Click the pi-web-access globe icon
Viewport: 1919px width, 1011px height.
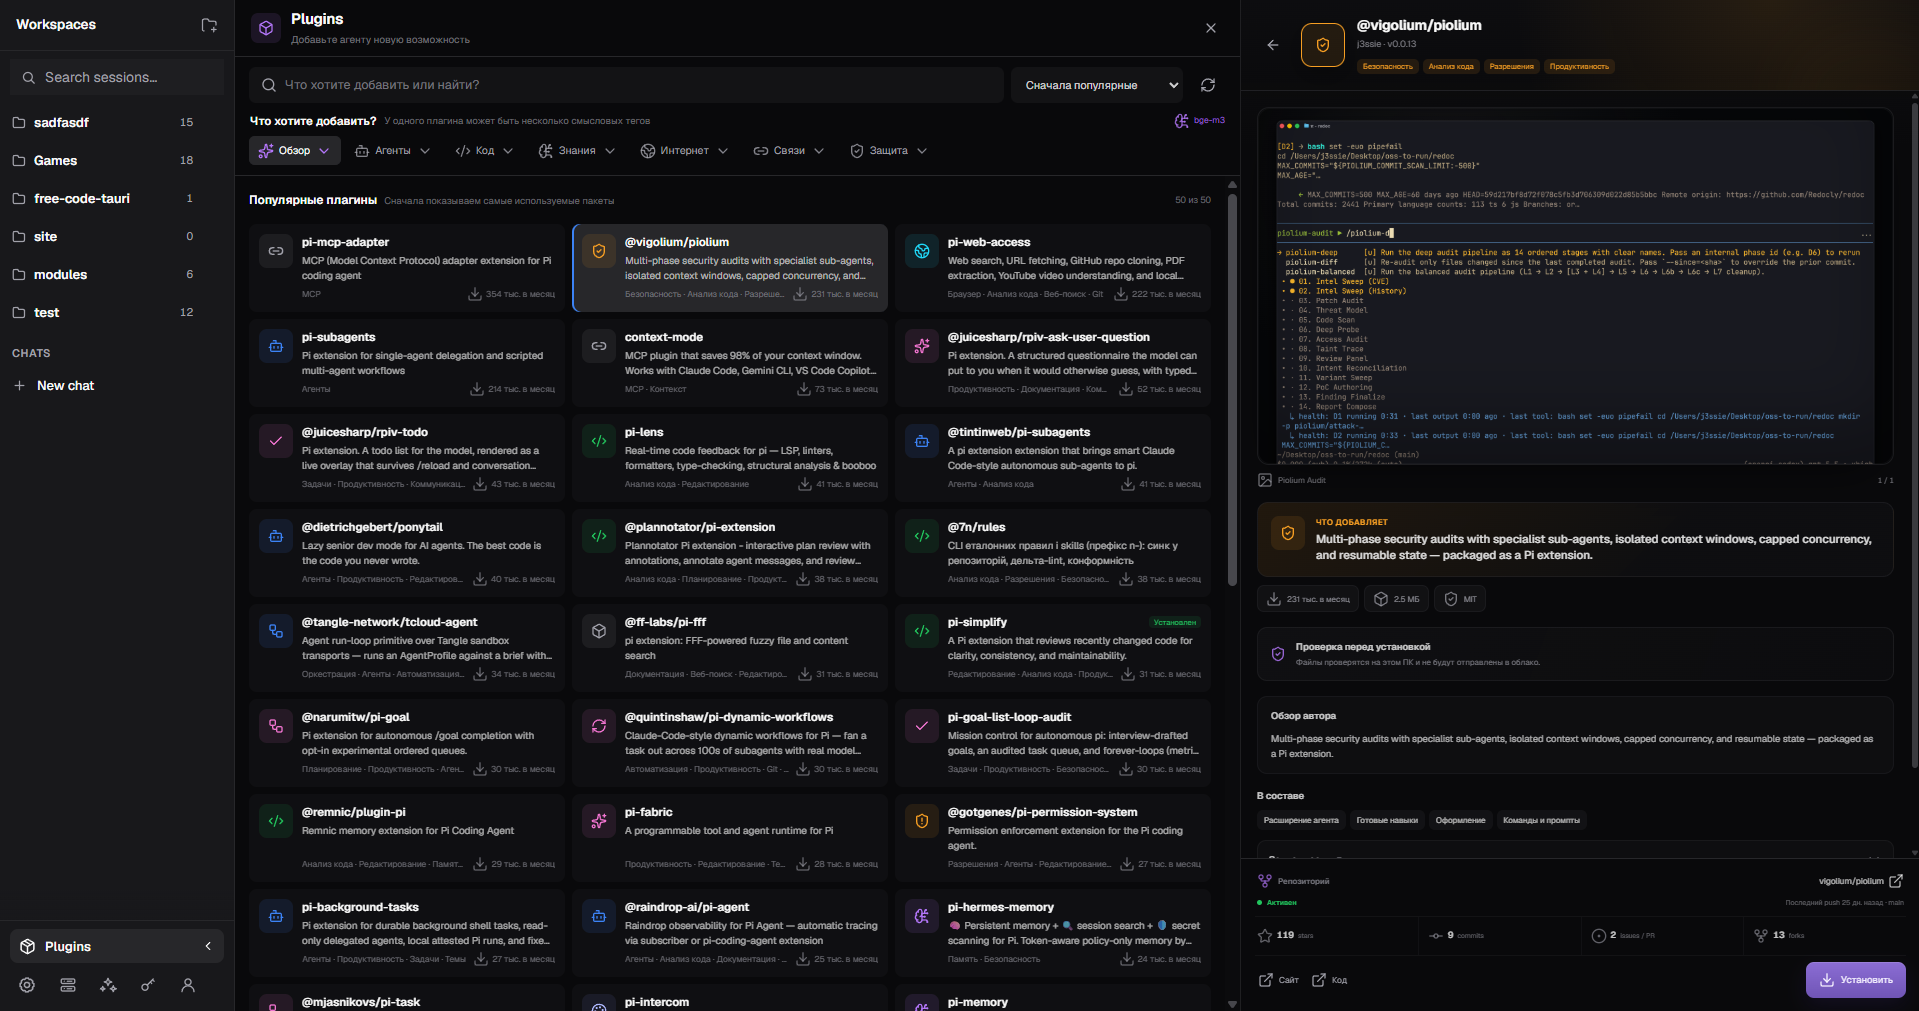pyautogui.click(x=922, y=251)
